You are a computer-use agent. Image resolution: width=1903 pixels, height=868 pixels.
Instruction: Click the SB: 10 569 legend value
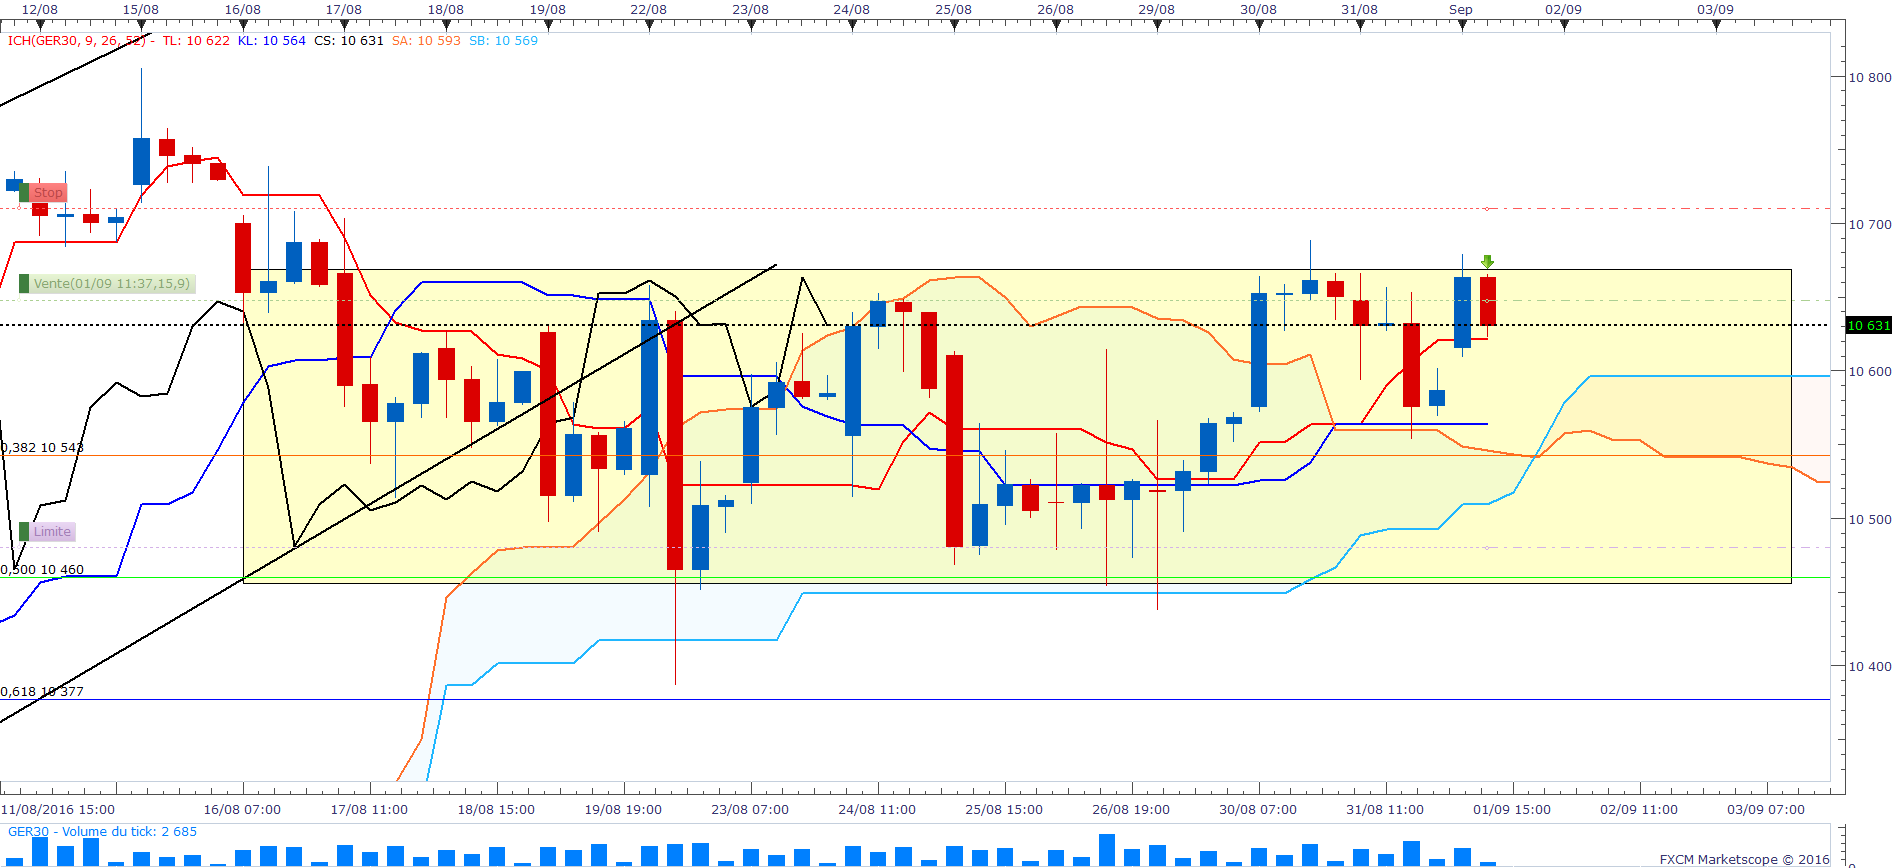tap(503, 41)
